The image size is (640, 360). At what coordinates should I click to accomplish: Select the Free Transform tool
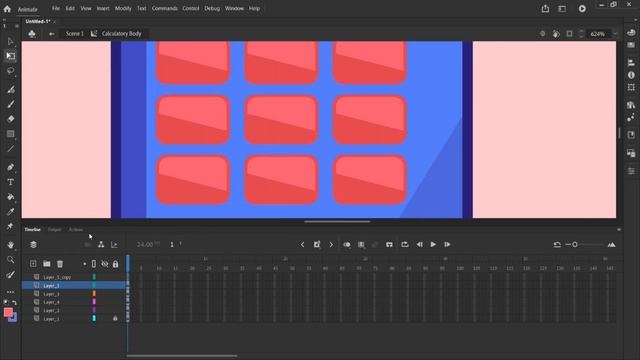point(11,56)
